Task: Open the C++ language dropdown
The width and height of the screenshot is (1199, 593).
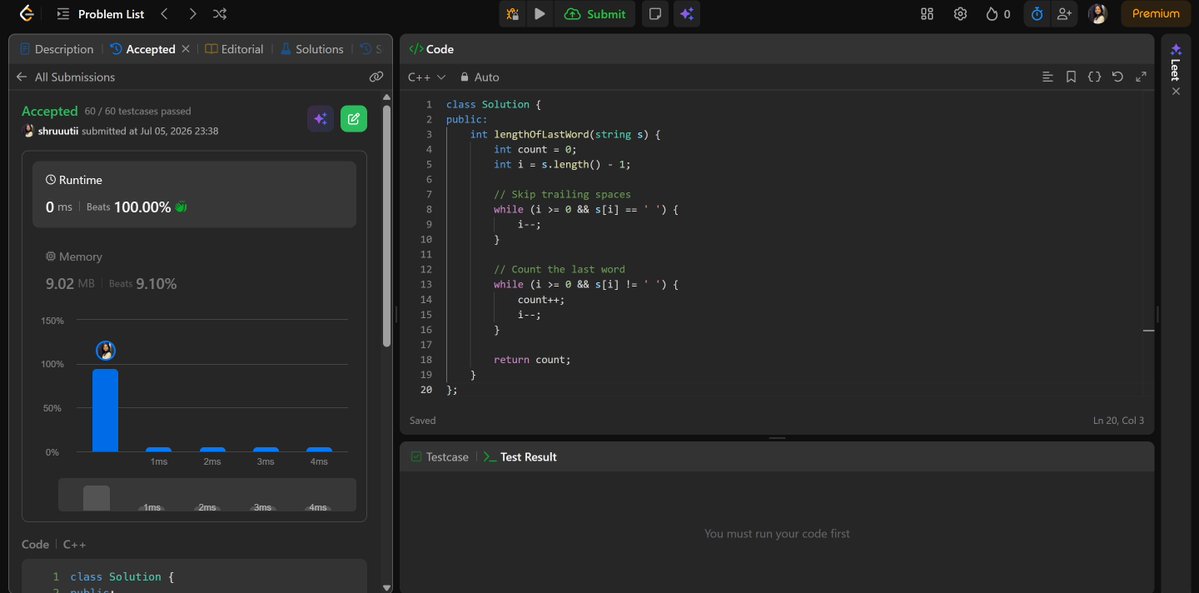Action: tap(427, 77)
